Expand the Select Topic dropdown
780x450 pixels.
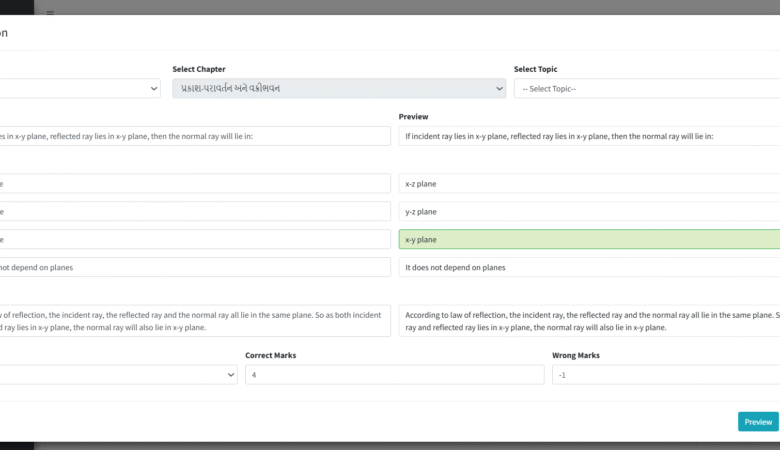click(x=646, y=89)
